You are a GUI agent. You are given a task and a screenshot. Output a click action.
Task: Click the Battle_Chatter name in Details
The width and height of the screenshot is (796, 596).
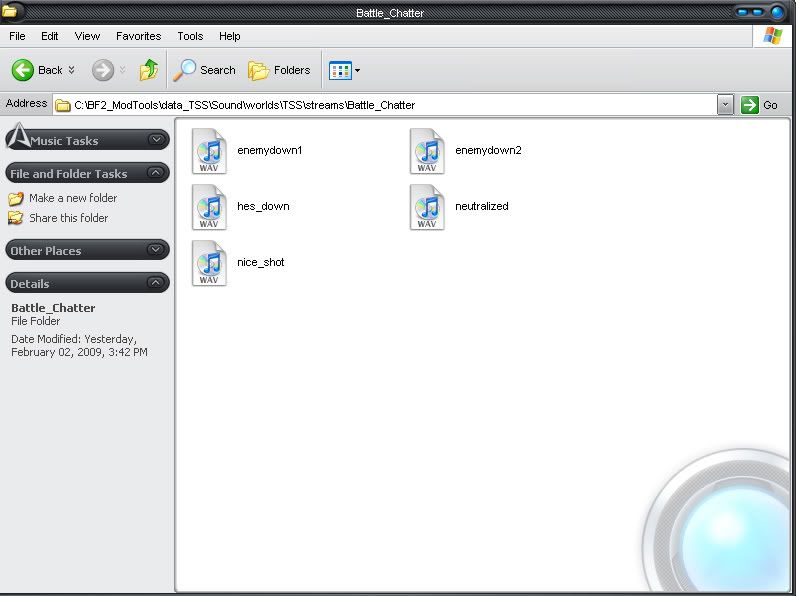tap(53, 308)
